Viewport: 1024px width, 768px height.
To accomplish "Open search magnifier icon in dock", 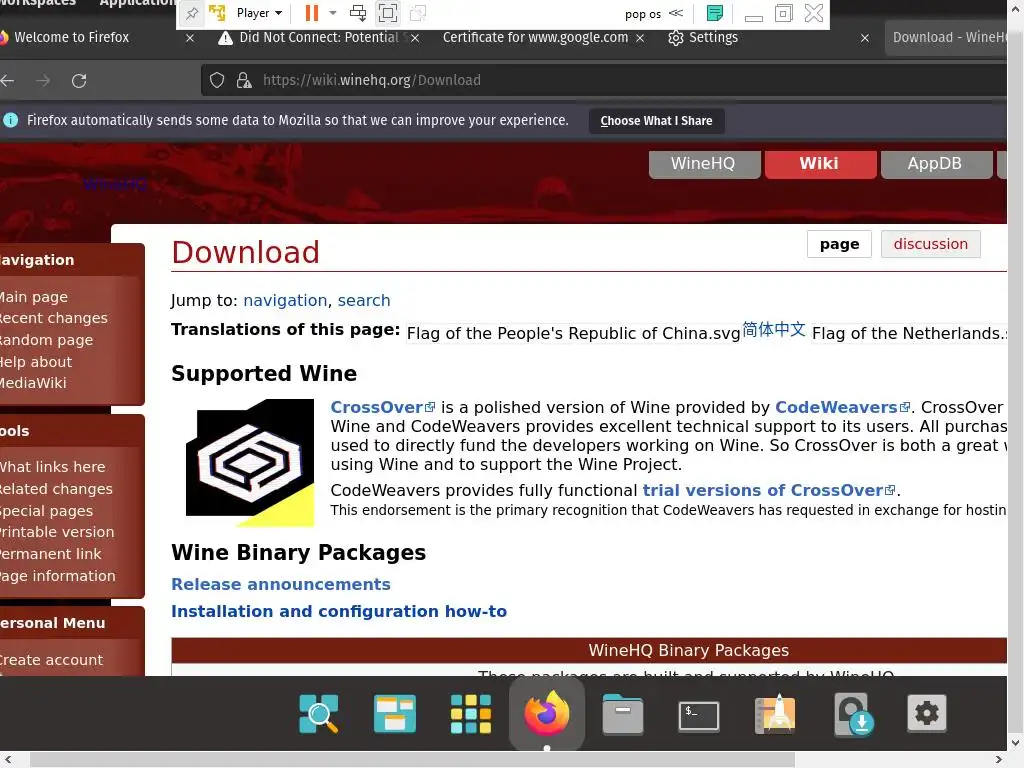I will (319, 714).
